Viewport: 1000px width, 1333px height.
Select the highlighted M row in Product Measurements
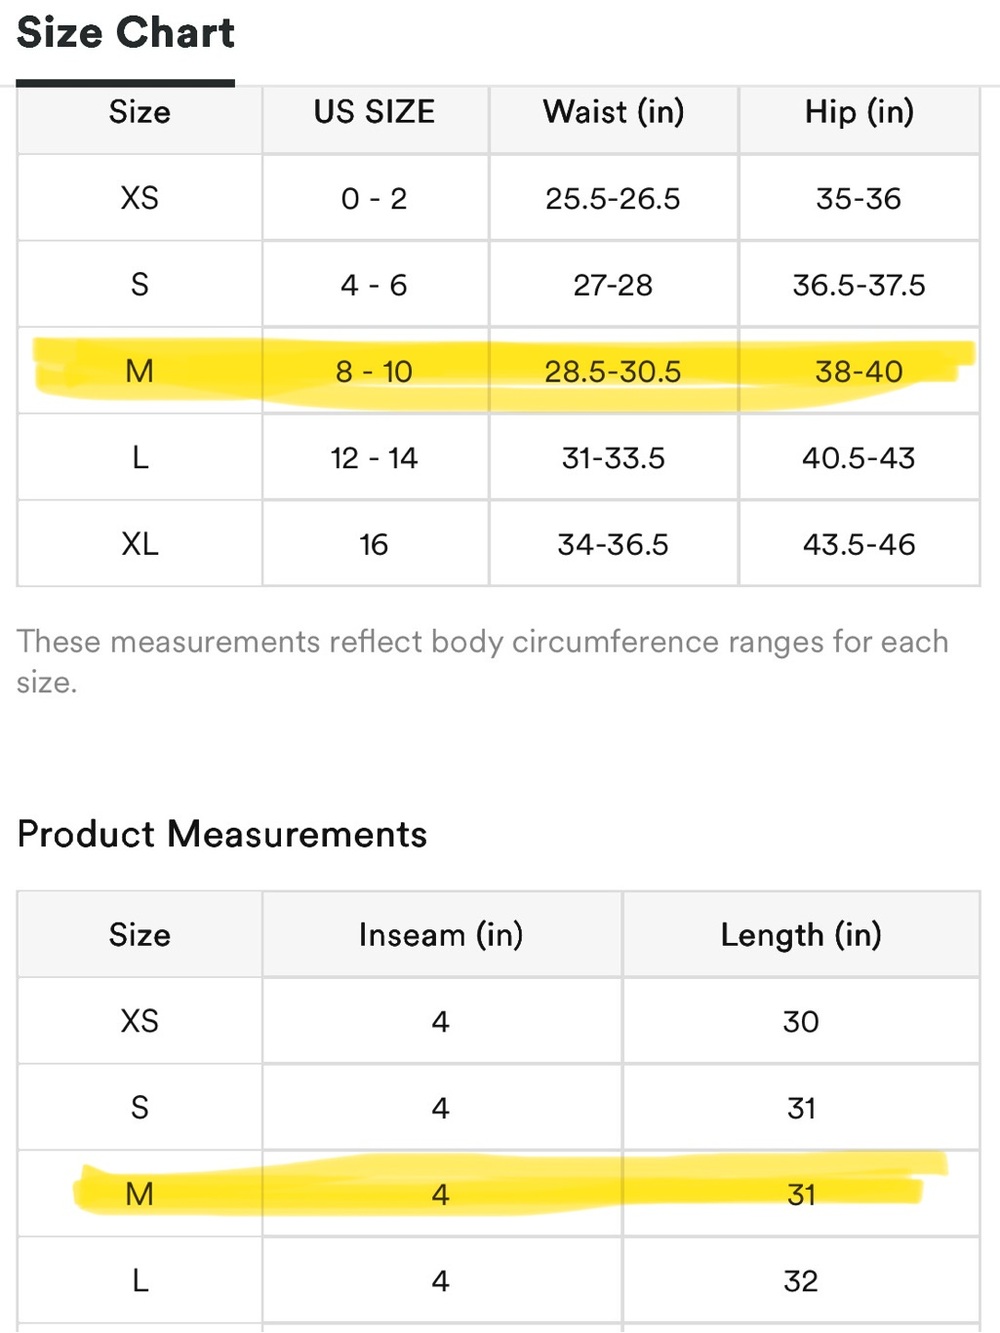click(x=498, y=1194)
